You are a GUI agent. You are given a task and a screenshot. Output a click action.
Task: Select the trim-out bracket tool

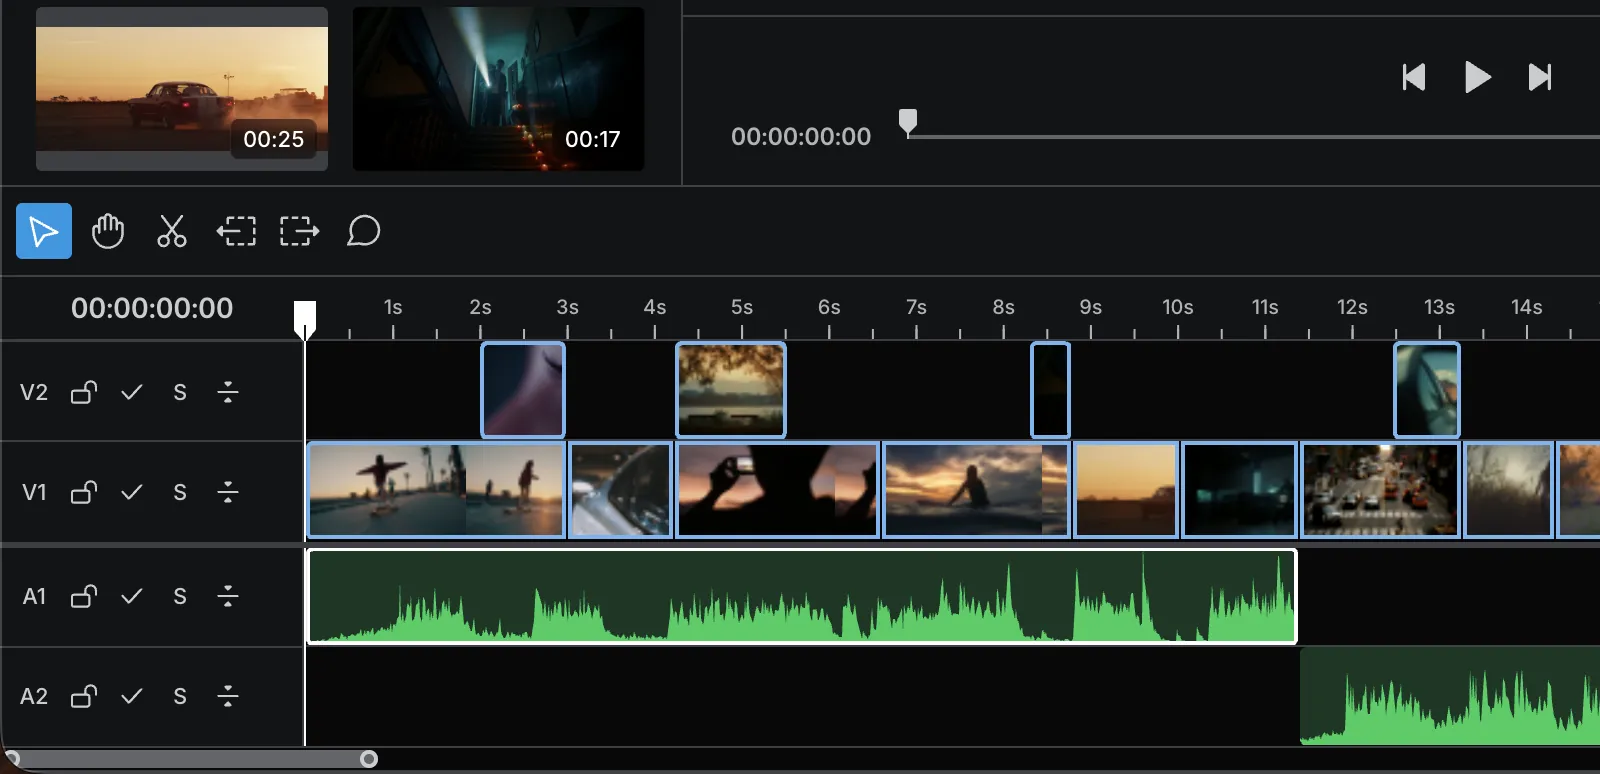click(x=299, y=231)
